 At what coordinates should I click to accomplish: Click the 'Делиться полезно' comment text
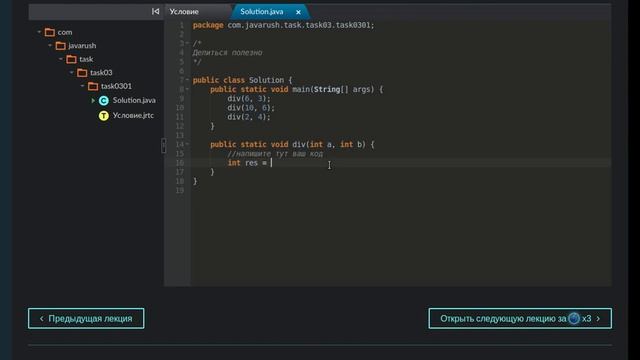227,53
